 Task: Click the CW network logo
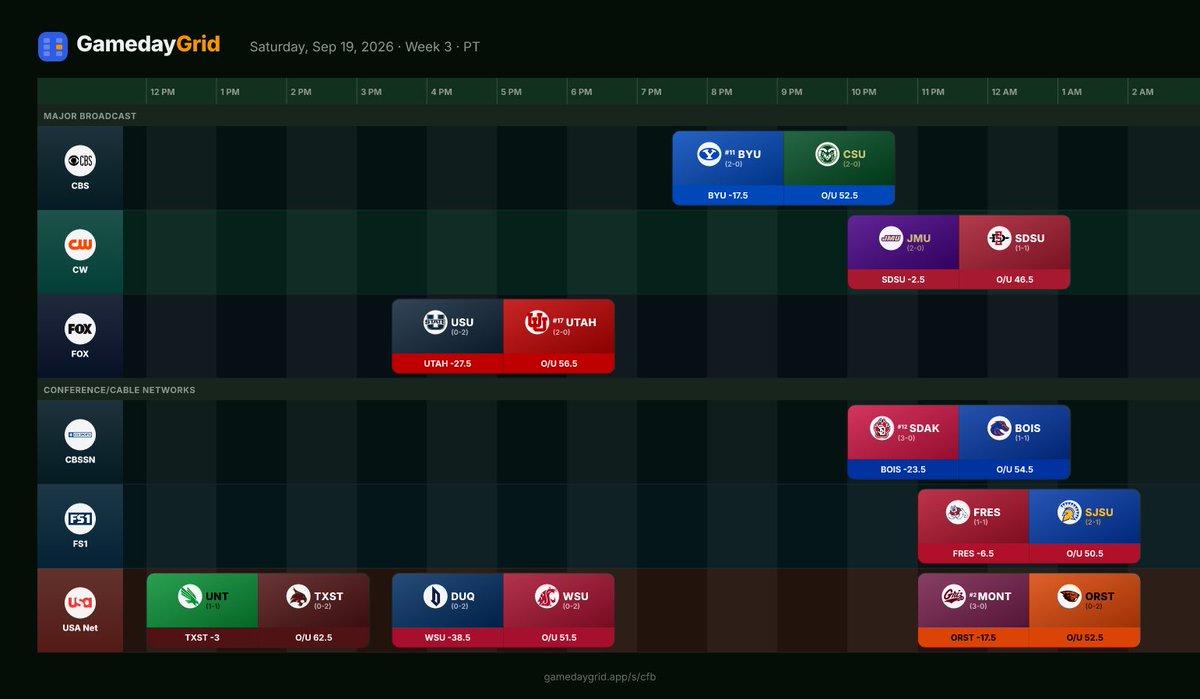(80, 245)
